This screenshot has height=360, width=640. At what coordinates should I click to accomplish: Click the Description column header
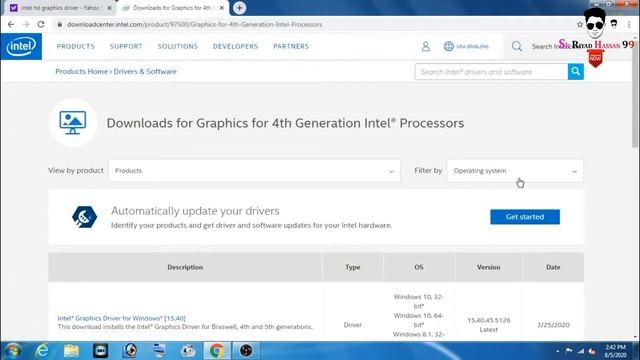click(185, 267)
